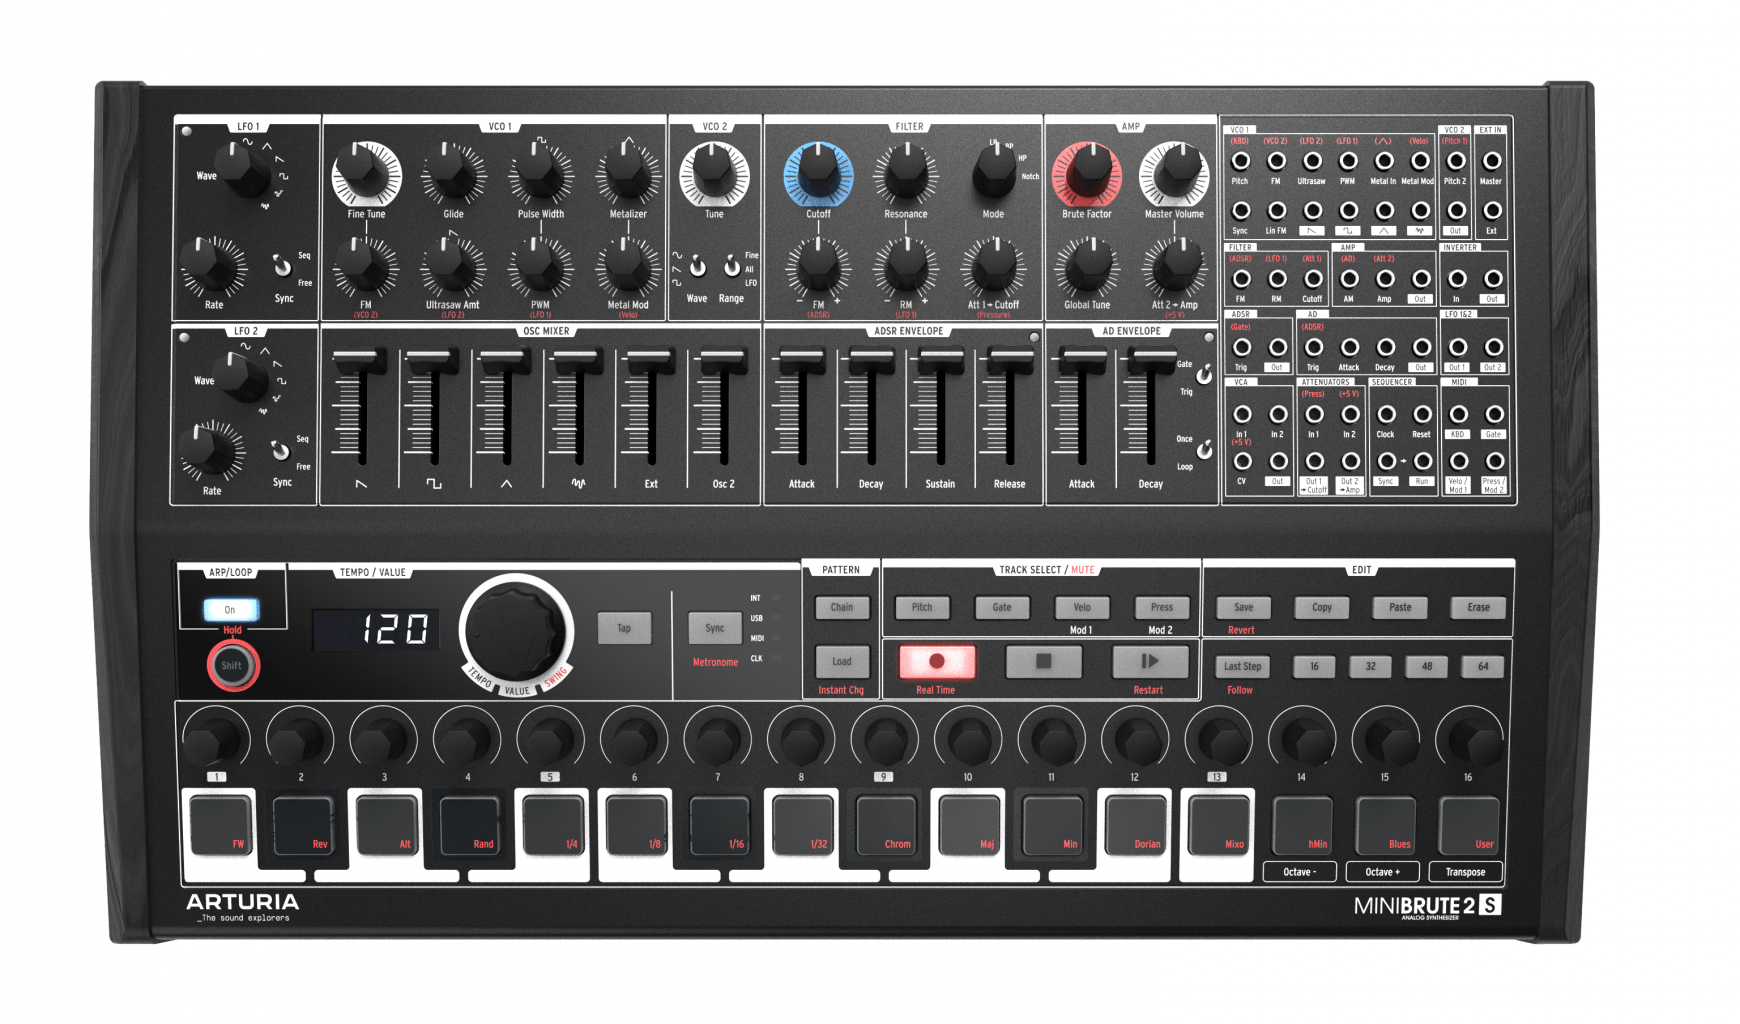Click the Metal Mod patch jack
Image resolution: width=1740 pixels, height=1024 pixels.
click(x=1420, y=161)
